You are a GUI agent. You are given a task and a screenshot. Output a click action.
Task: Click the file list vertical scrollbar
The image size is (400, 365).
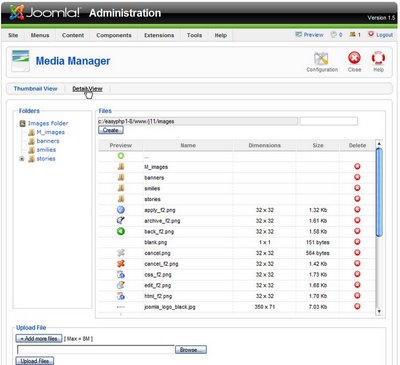379,193
